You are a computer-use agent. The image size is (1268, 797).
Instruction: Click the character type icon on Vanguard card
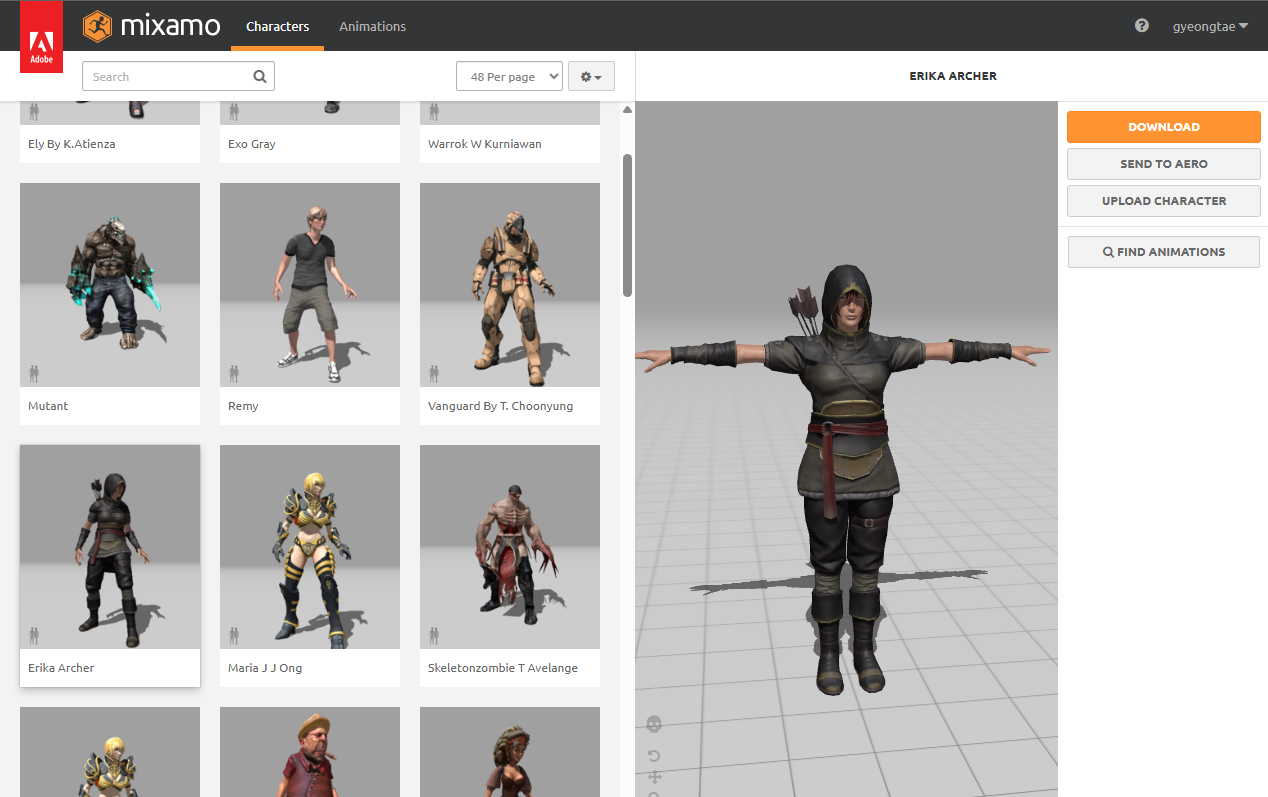(x=434, y=373)
